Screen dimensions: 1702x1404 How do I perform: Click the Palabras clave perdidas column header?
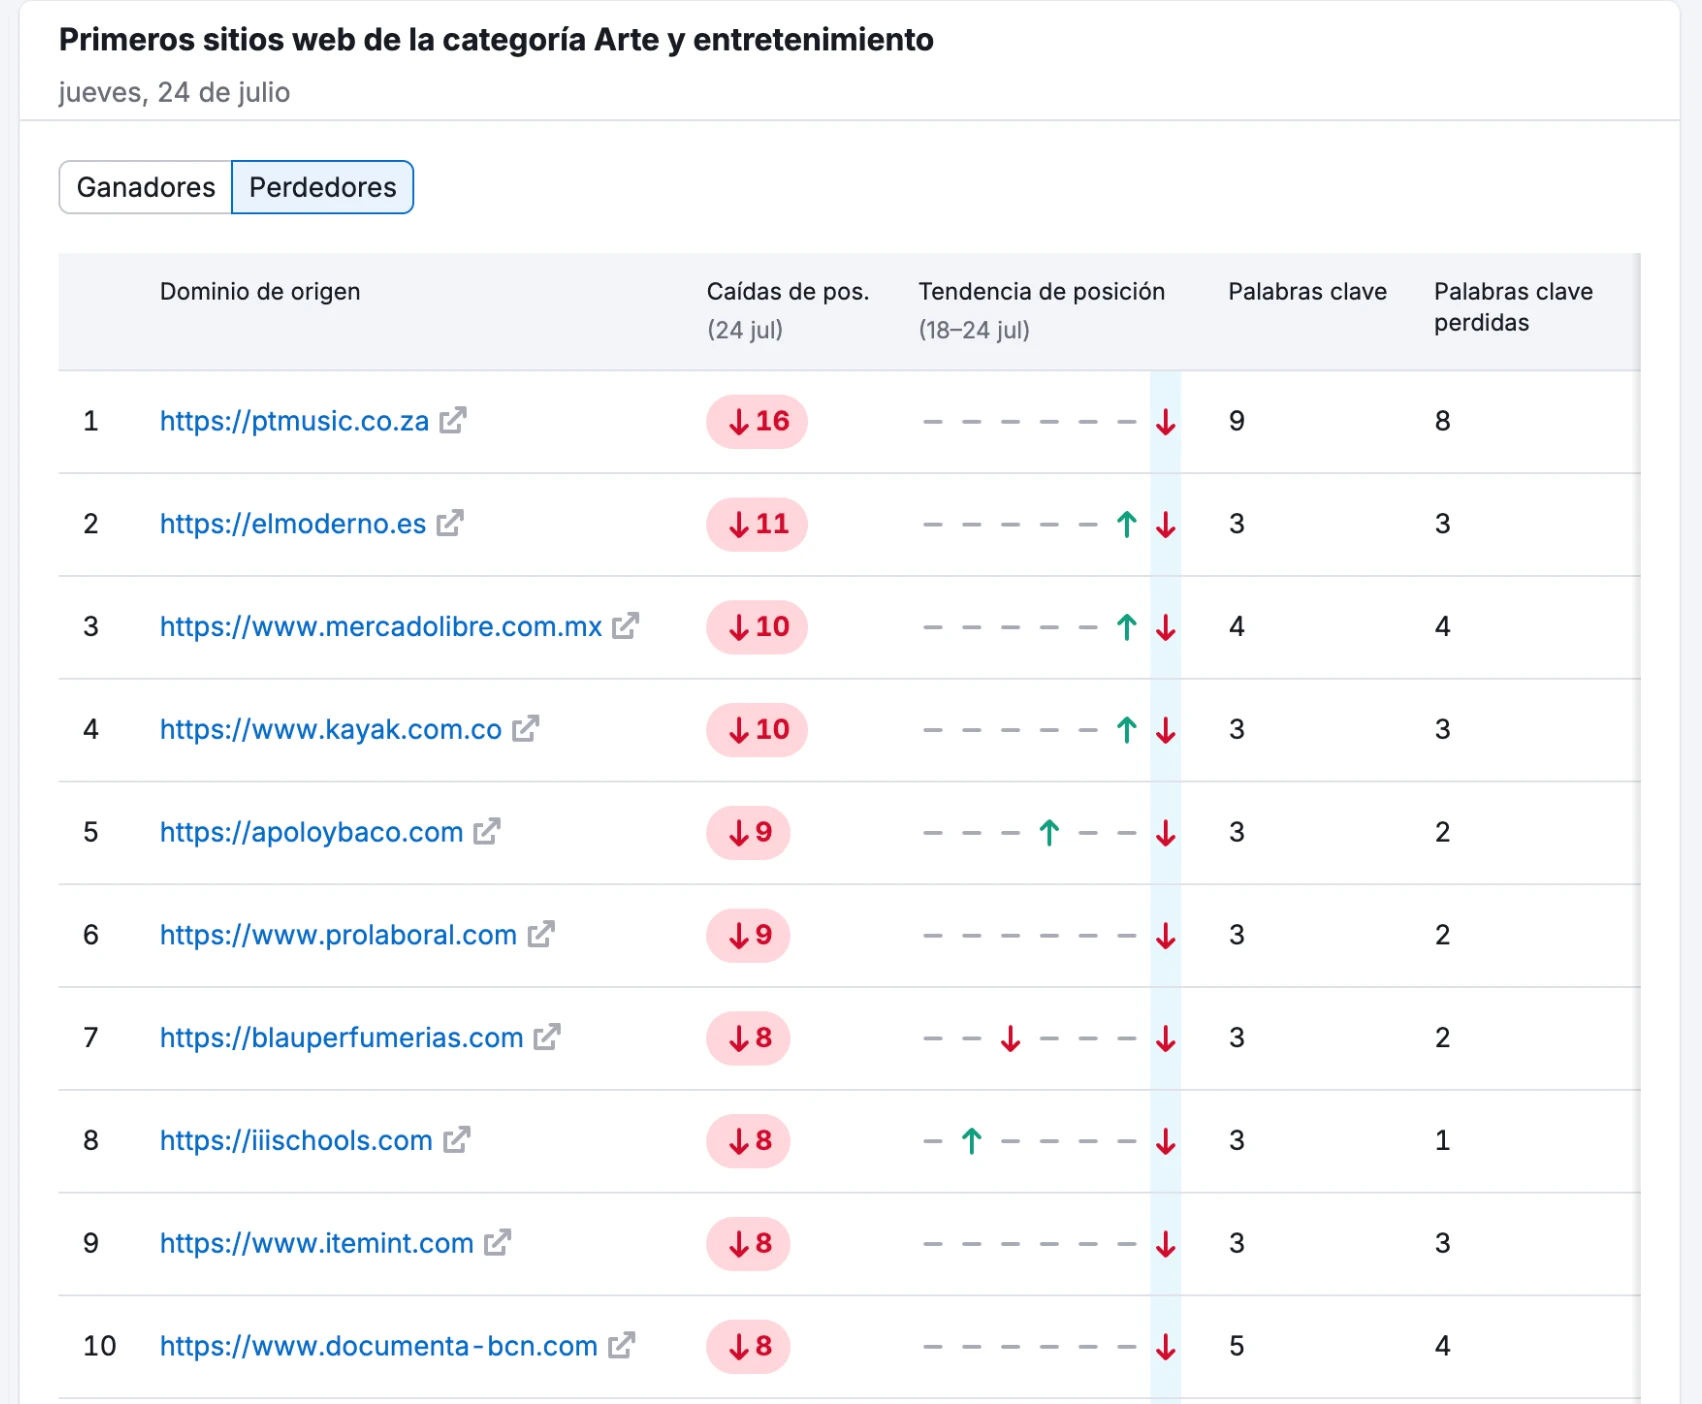1512,307
